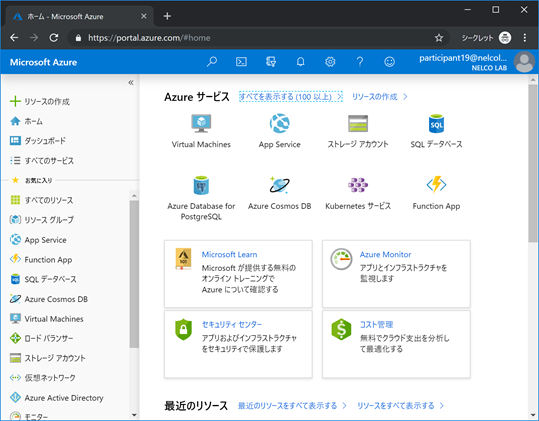Click the browser address bar
The height and width of the screenshot is (421, 539).
click(x=258, y=38)
